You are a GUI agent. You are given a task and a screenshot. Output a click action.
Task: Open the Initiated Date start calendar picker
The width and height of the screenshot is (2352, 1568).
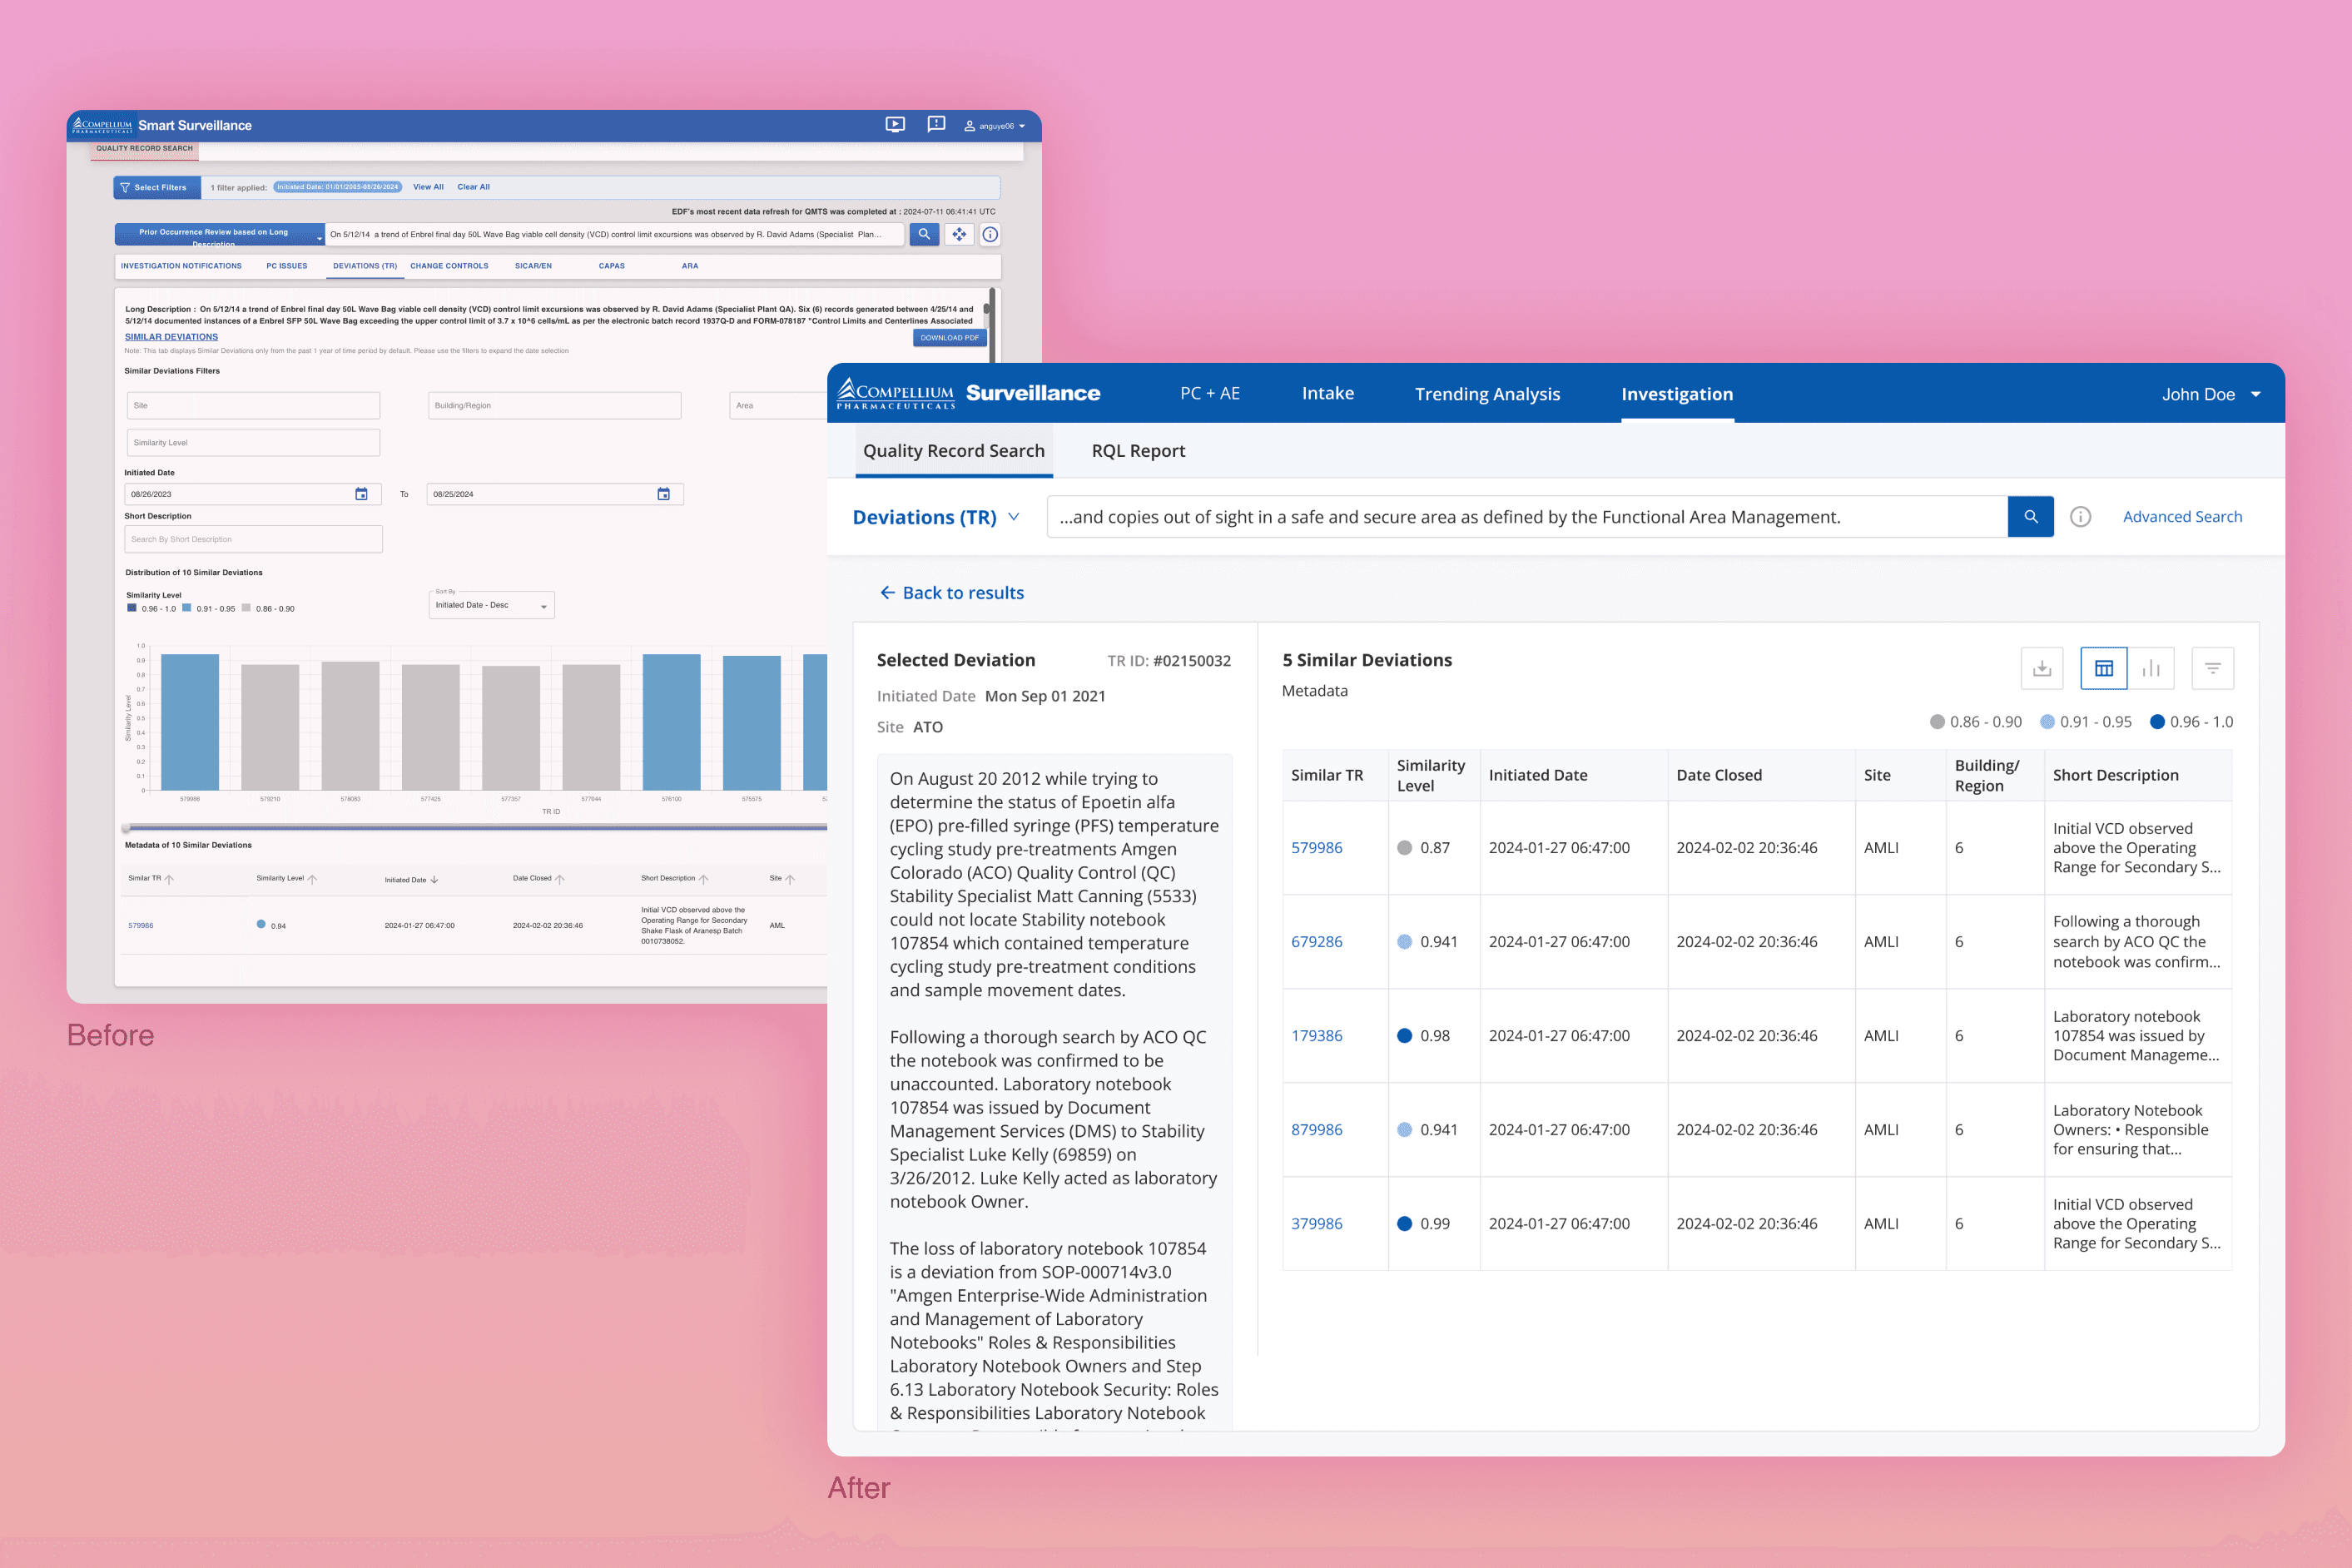361,494
